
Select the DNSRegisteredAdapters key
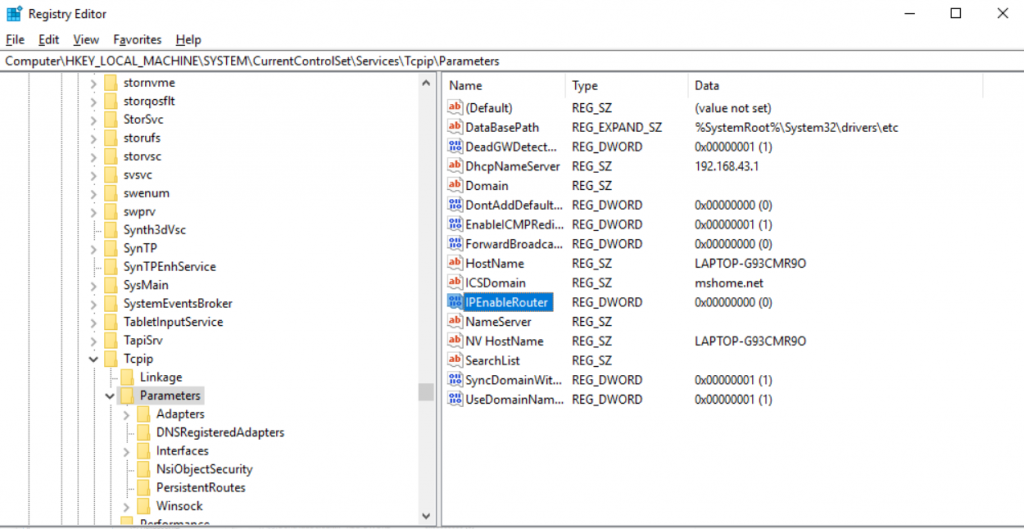point(220,432)
